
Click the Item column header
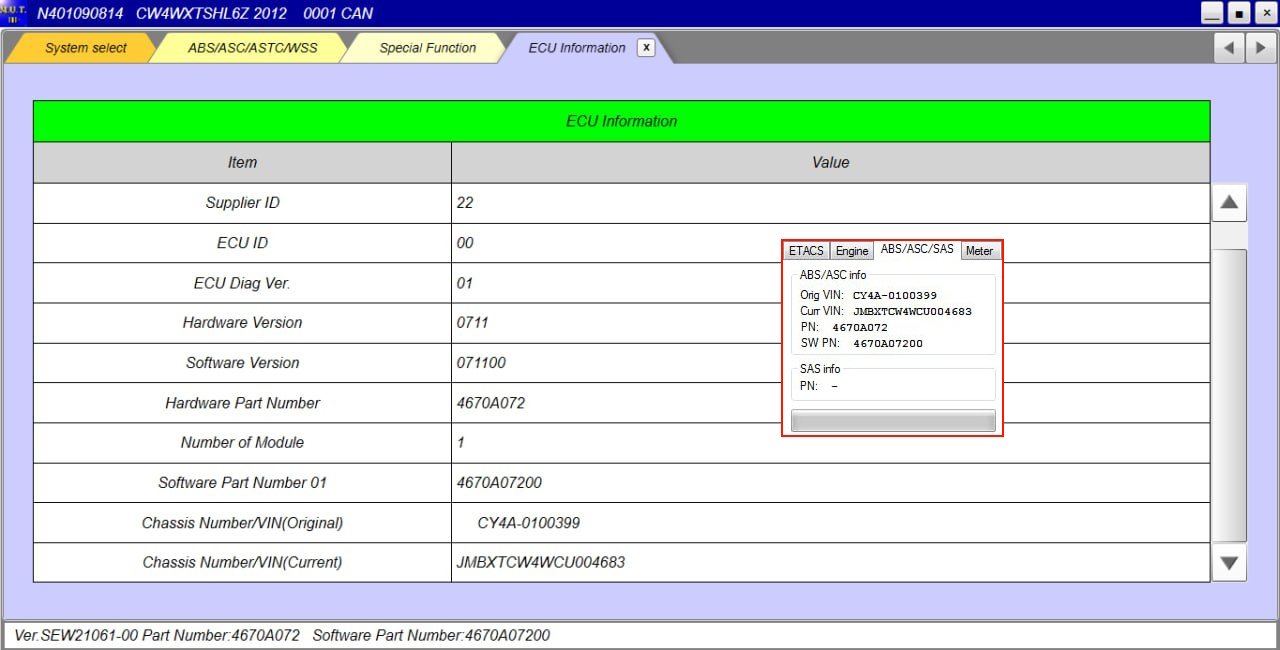pos(242,162)
